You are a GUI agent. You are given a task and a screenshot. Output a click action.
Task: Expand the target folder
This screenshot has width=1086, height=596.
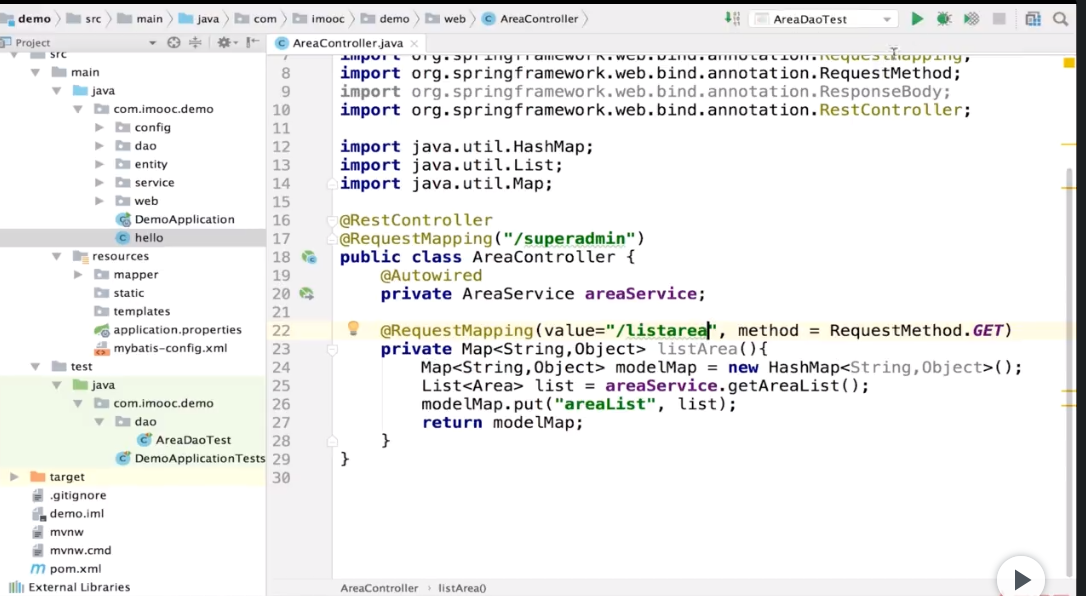[14, 477]
